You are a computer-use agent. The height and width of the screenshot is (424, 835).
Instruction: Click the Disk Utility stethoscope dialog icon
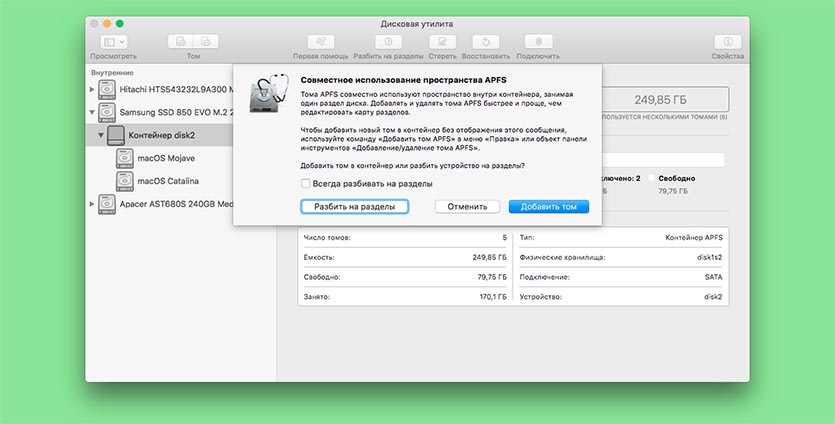pos(269,93)
